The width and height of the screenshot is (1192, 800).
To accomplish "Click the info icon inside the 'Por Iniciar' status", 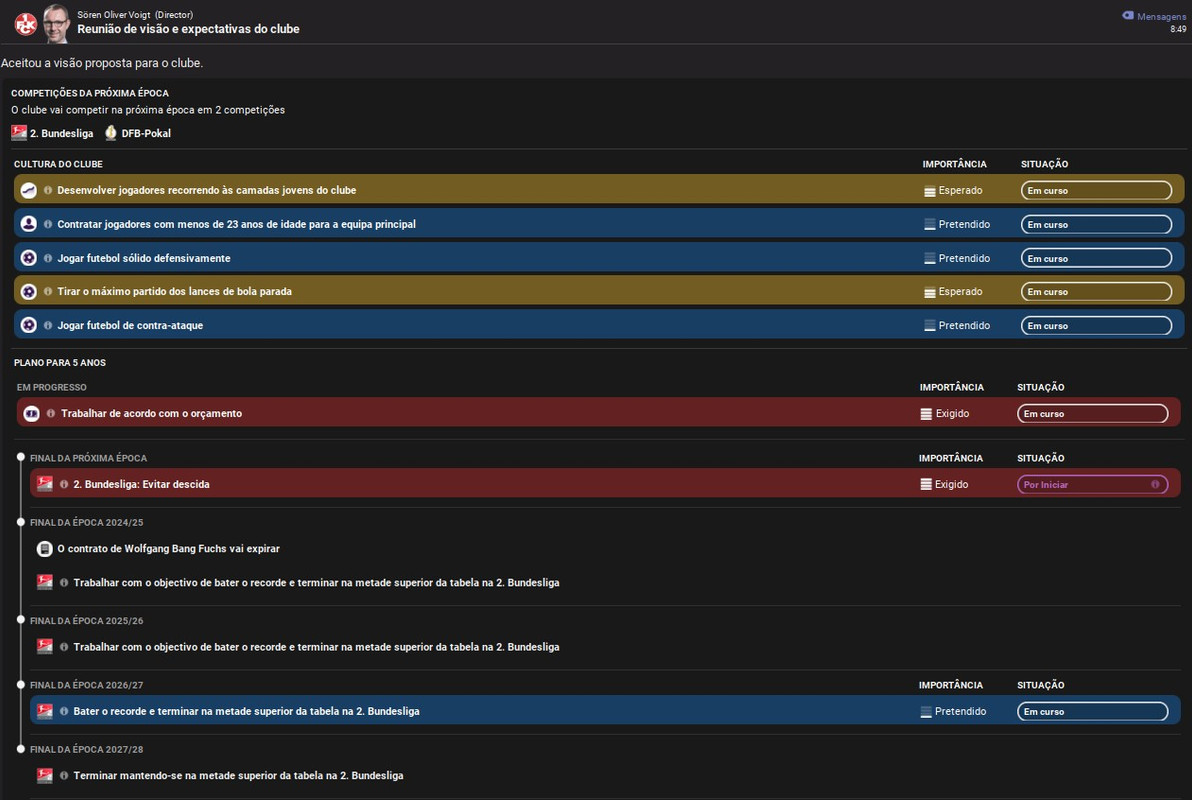I will (1155, 484).
